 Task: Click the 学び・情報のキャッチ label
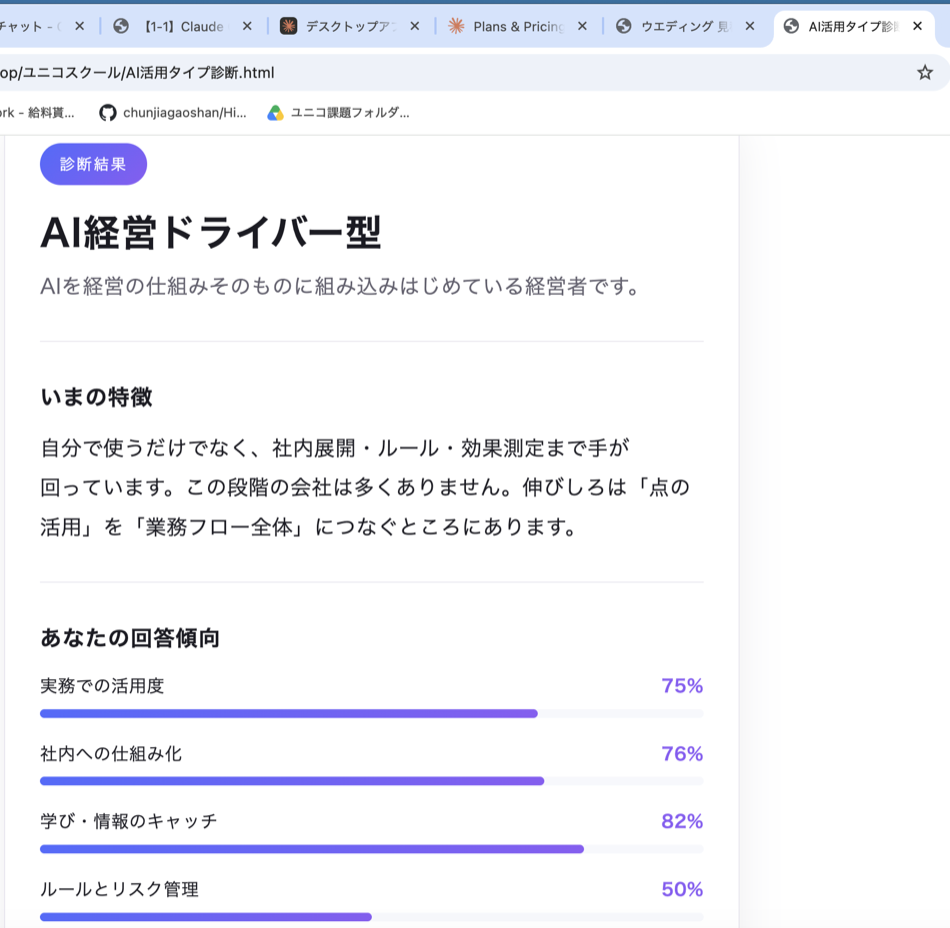(x=128, y=821)
